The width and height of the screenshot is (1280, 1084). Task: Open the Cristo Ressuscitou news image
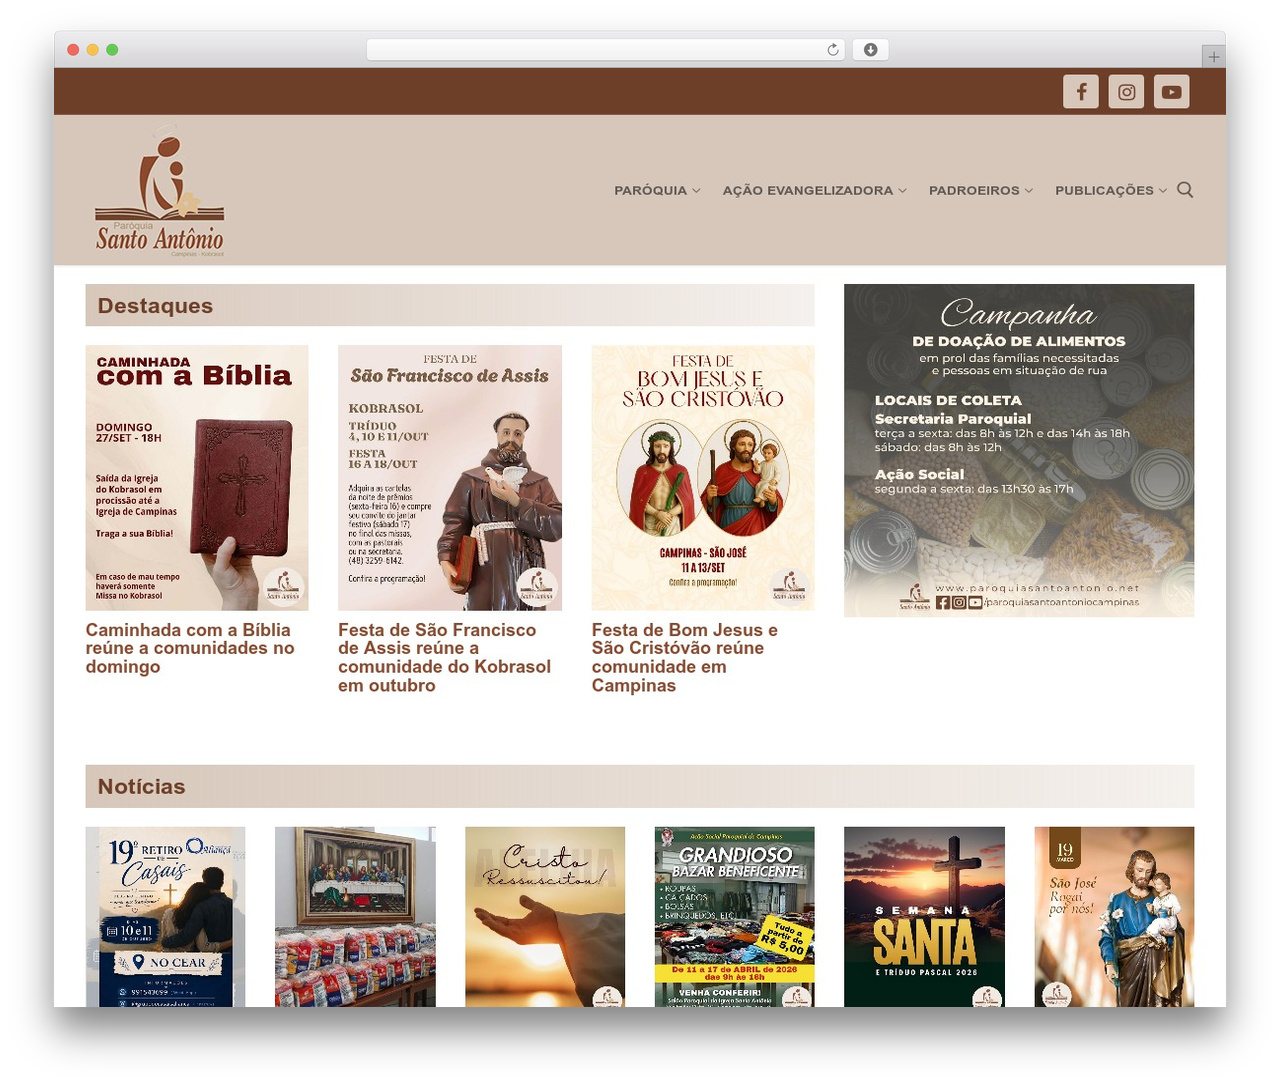(x=545, y=916)
